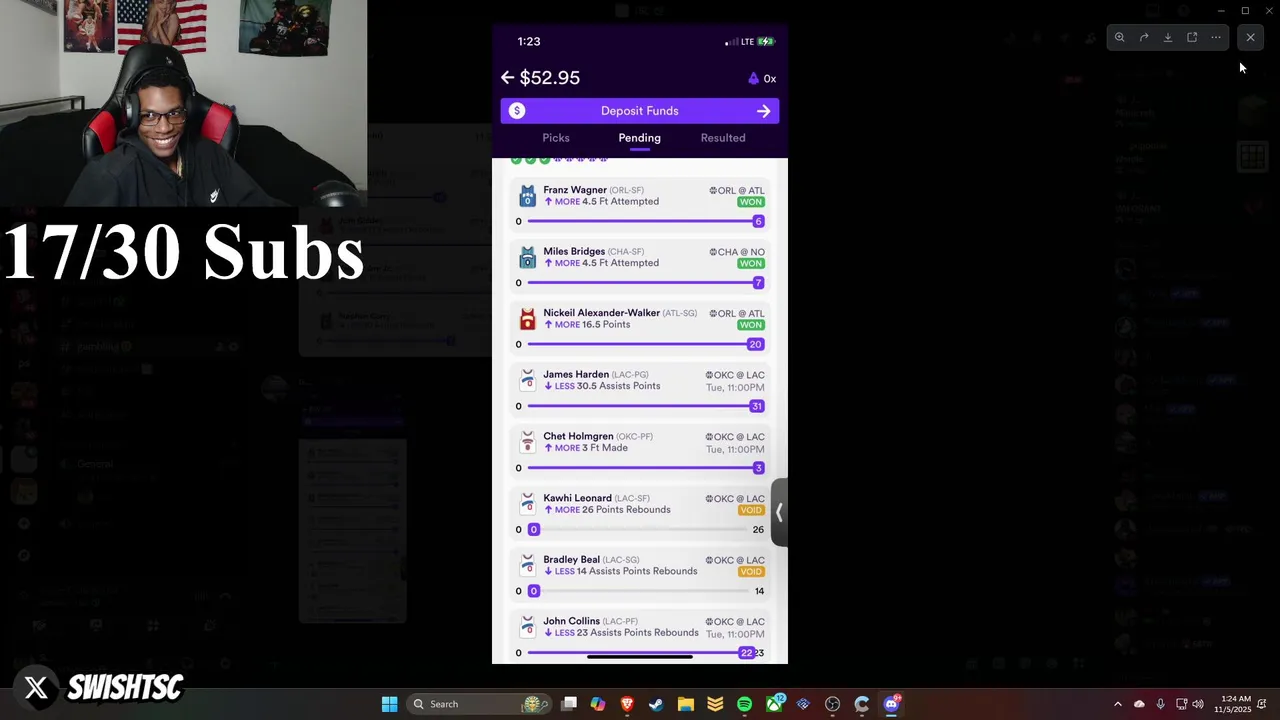Open the clock and date flyout
Viewport: 1280px width, 720px height.
1233,704
